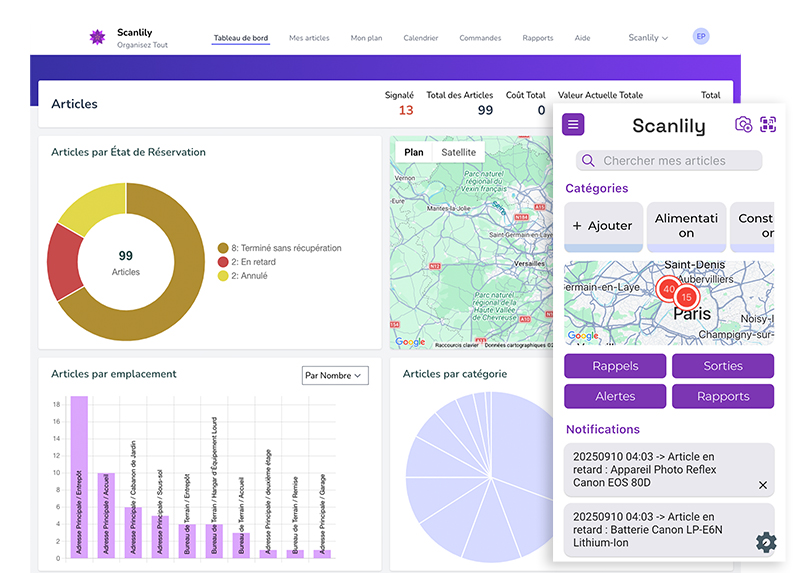Focus the Chercher mes articles search field
The height and width of the screenshot is (573, 800).
coord(669,161)
